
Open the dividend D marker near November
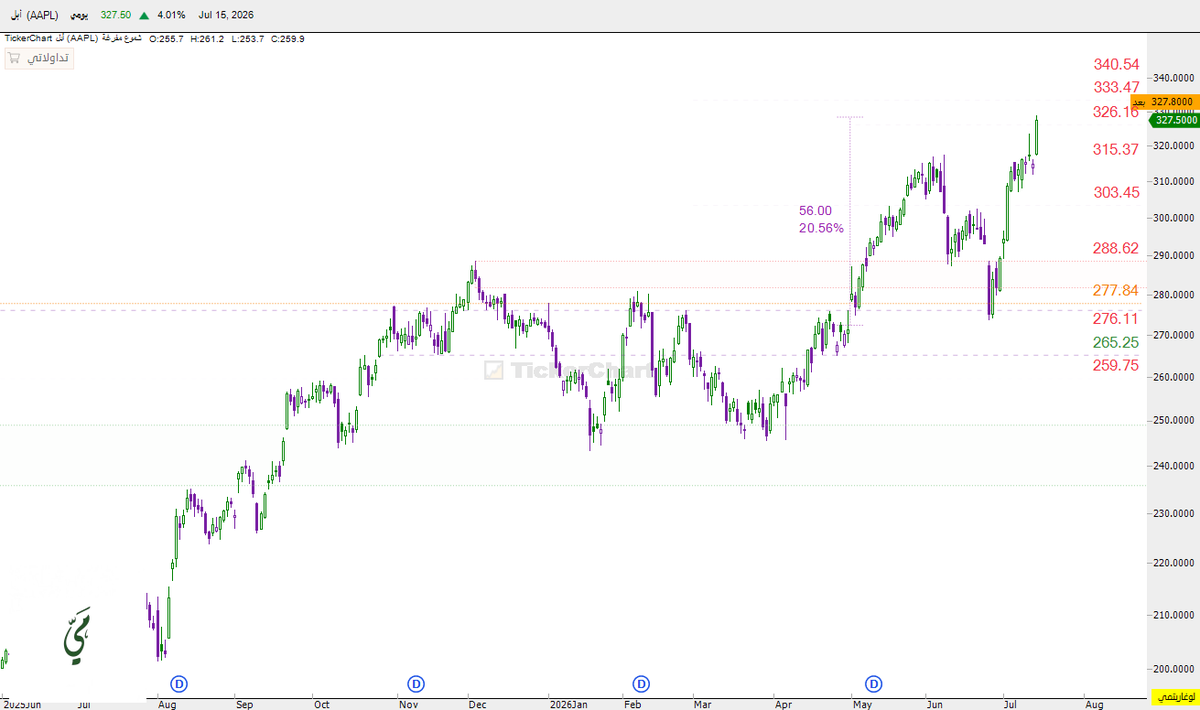tap(416, 684)
